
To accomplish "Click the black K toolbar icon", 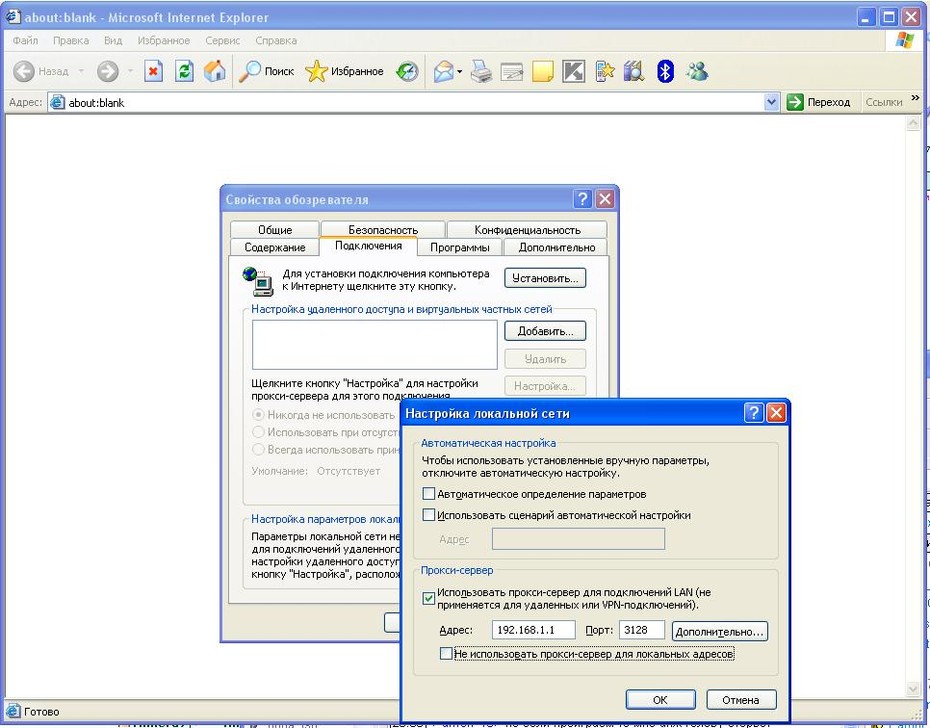I will 573,71.
